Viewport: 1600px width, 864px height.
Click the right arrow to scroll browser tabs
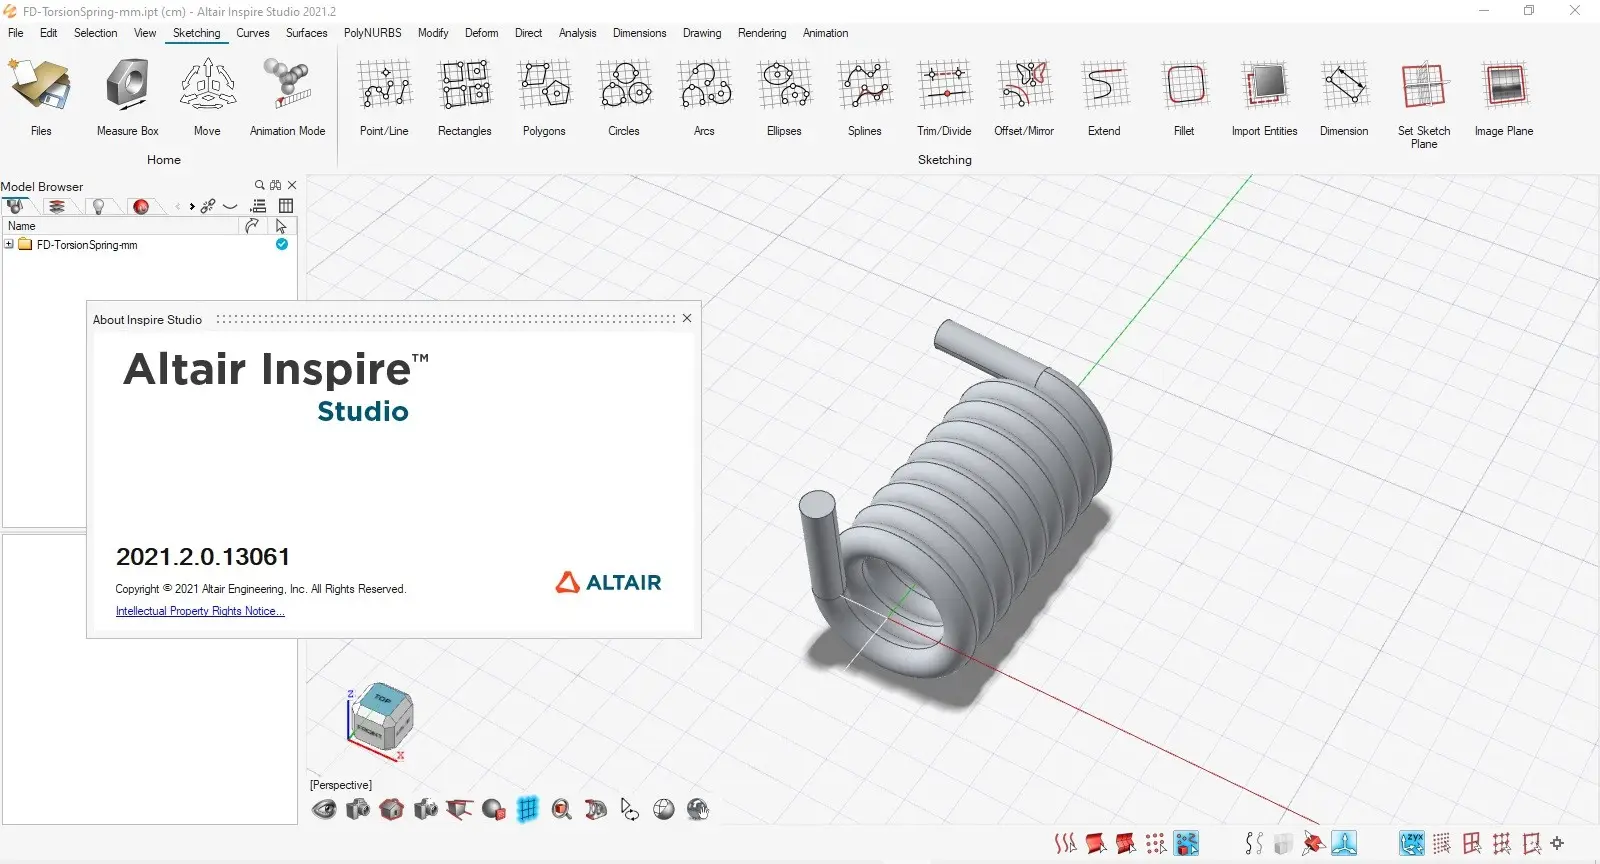click(192, 207)
